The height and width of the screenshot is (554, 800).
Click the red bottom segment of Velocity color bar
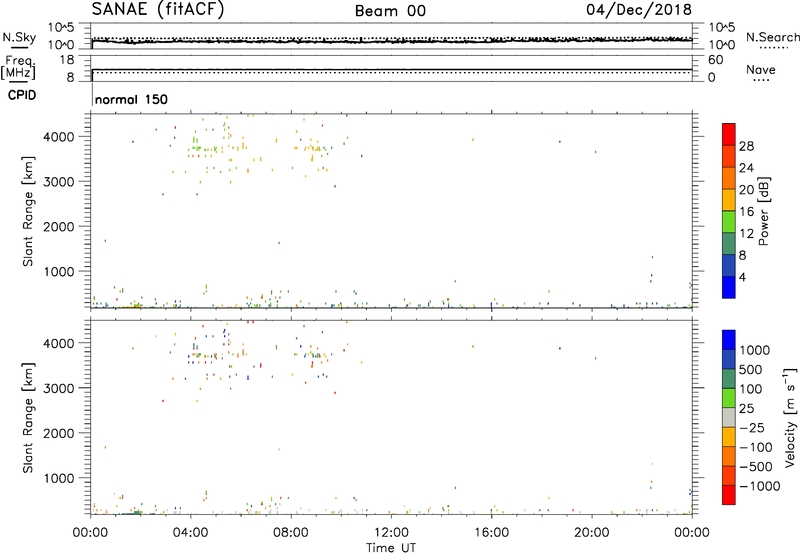(729, 495)
